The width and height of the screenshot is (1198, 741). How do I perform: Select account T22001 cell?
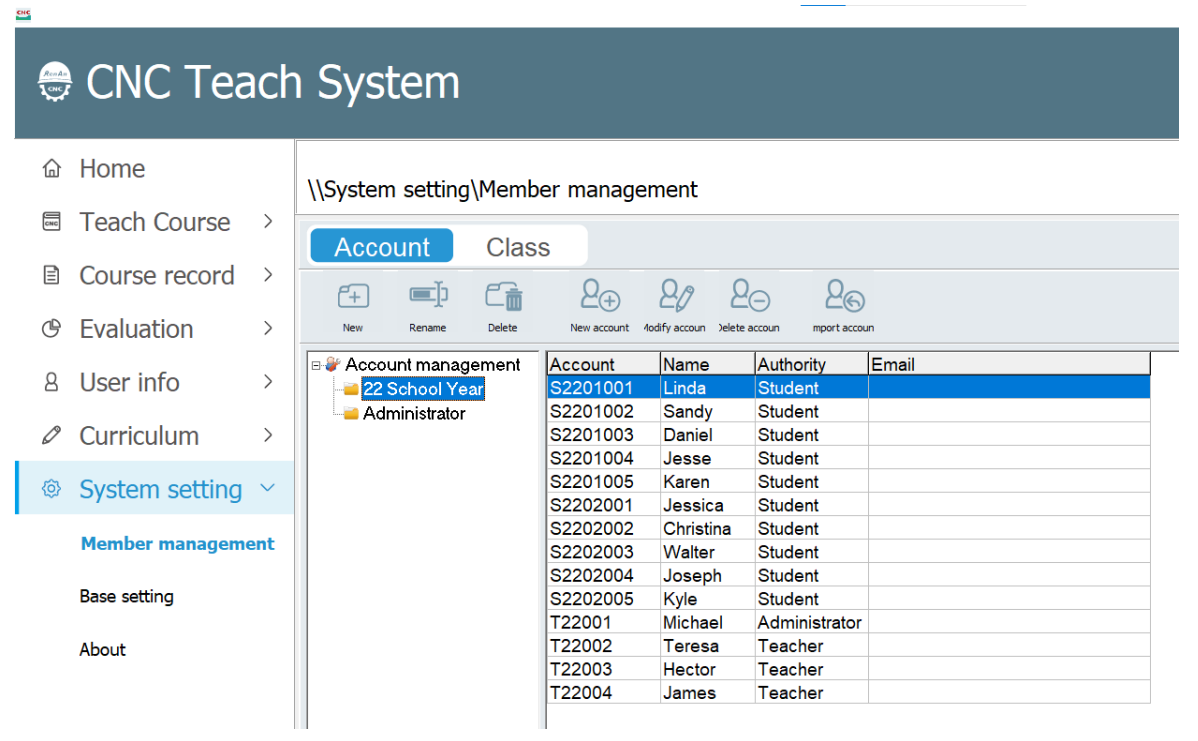(604, 622)
